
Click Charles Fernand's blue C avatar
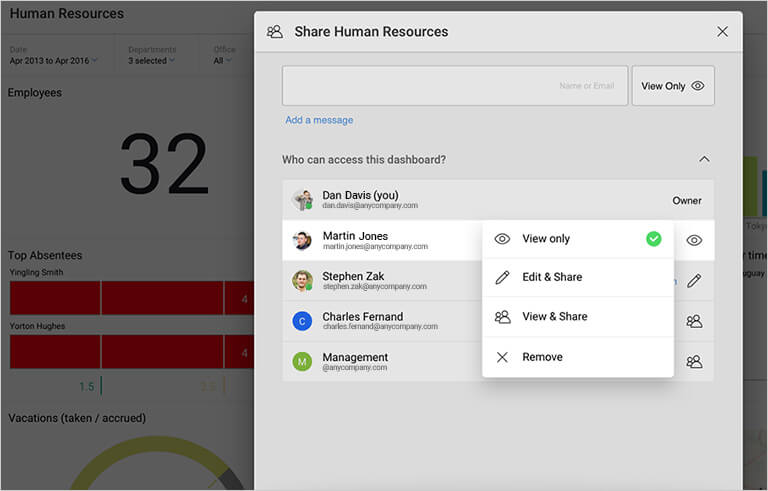[x=302, y=321]
